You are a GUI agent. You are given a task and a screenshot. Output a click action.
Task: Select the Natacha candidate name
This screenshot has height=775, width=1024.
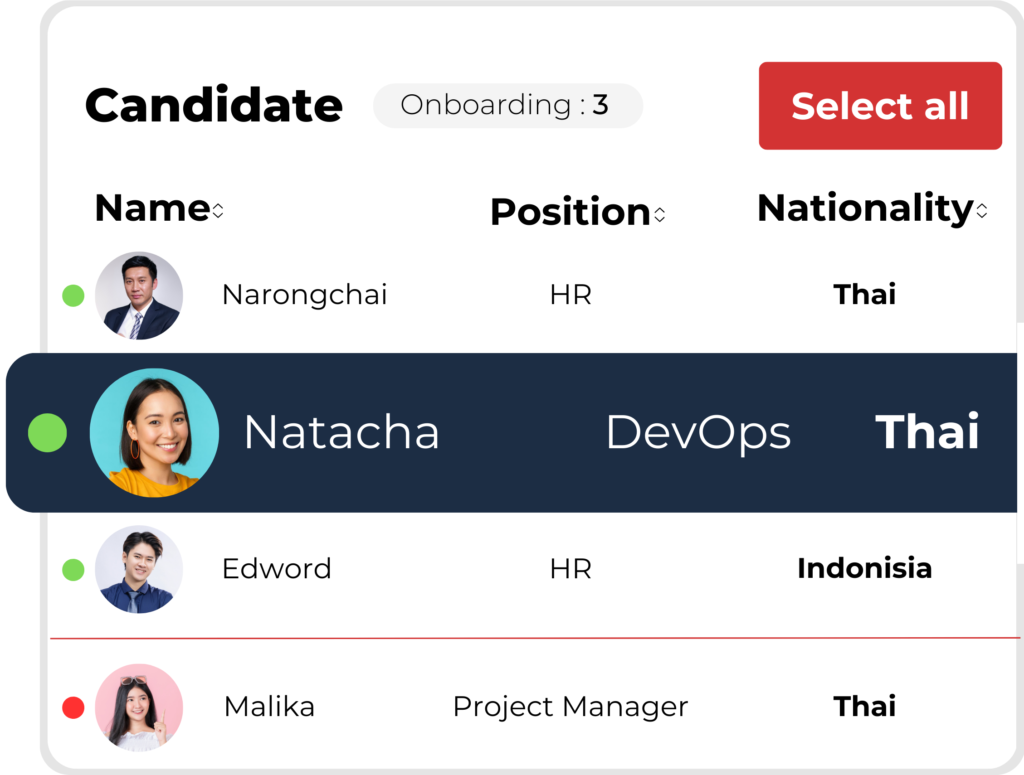point(342,432)
